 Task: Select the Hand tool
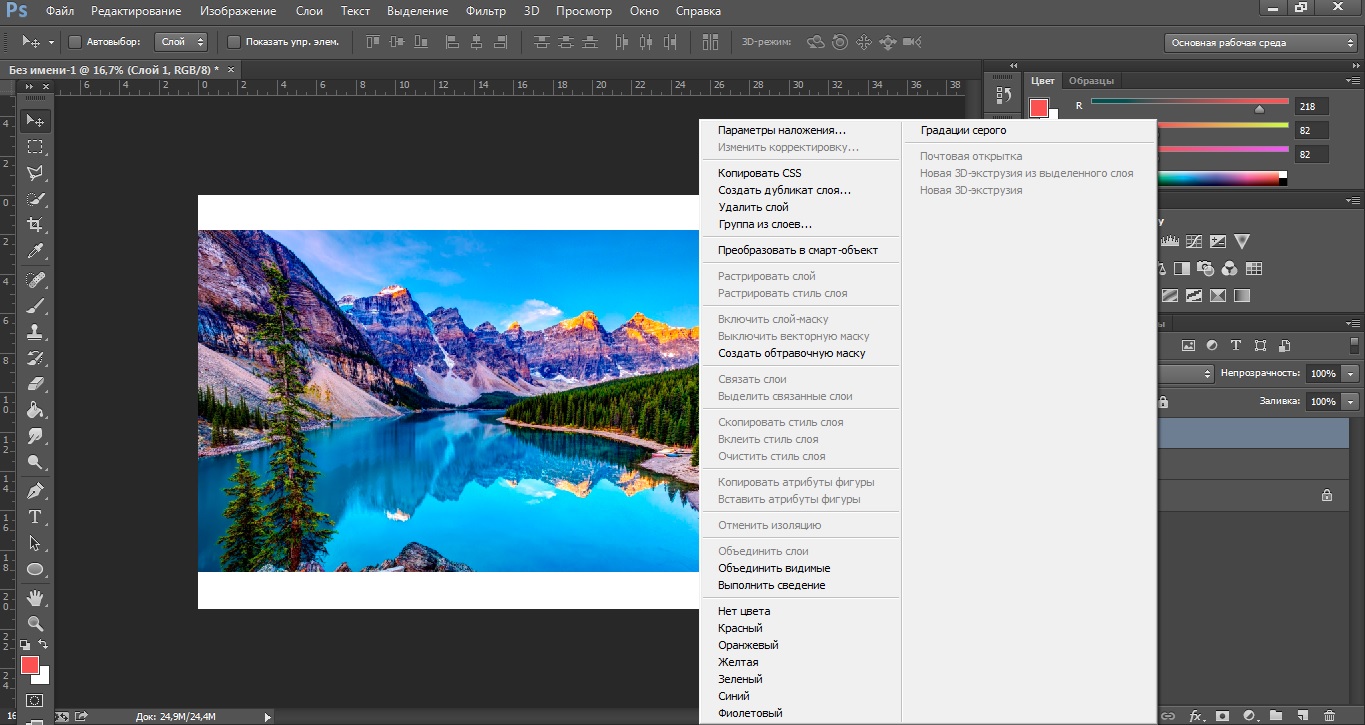(x=35, y=598)
